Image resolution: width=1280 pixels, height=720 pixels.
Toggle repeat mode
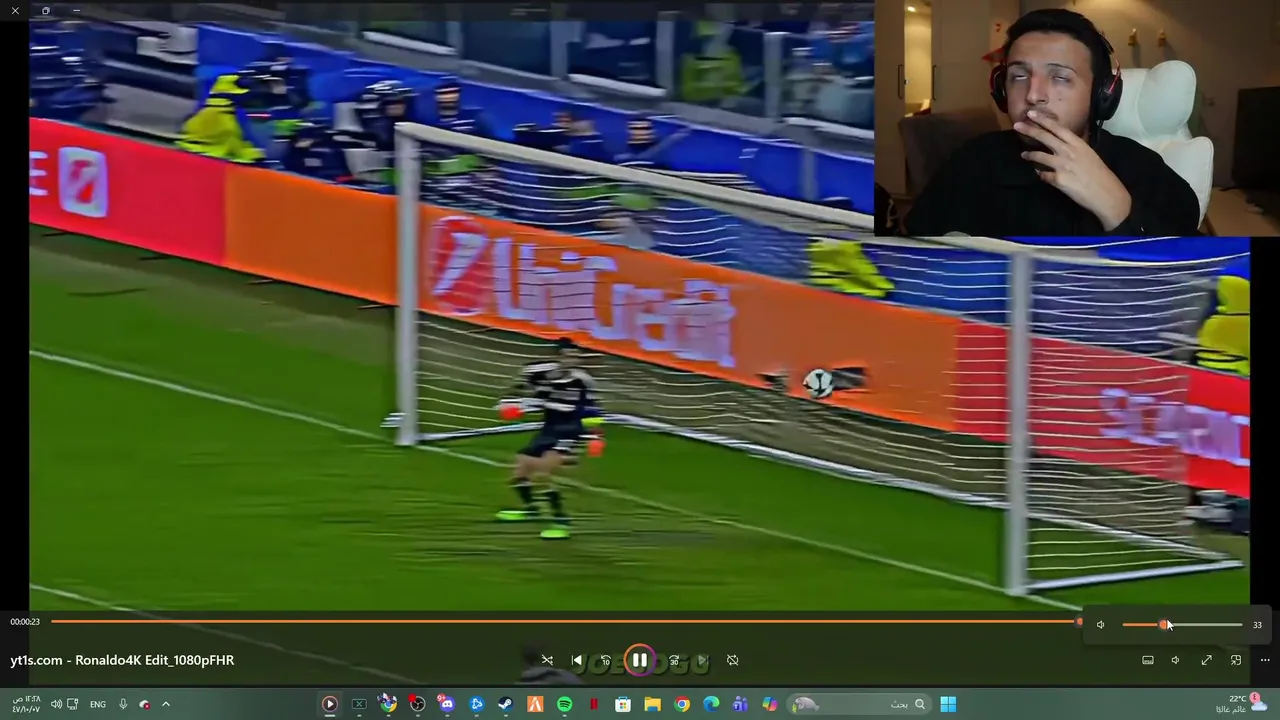click(732, 660)
